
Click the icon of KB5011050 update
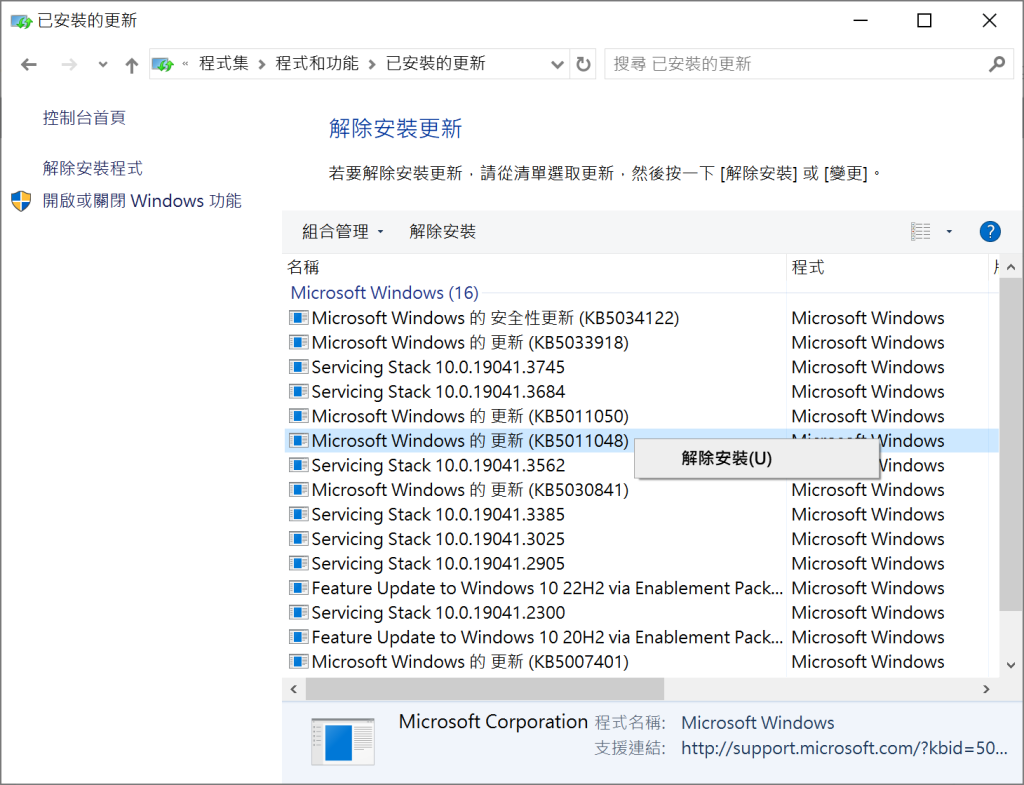[298, 416]
